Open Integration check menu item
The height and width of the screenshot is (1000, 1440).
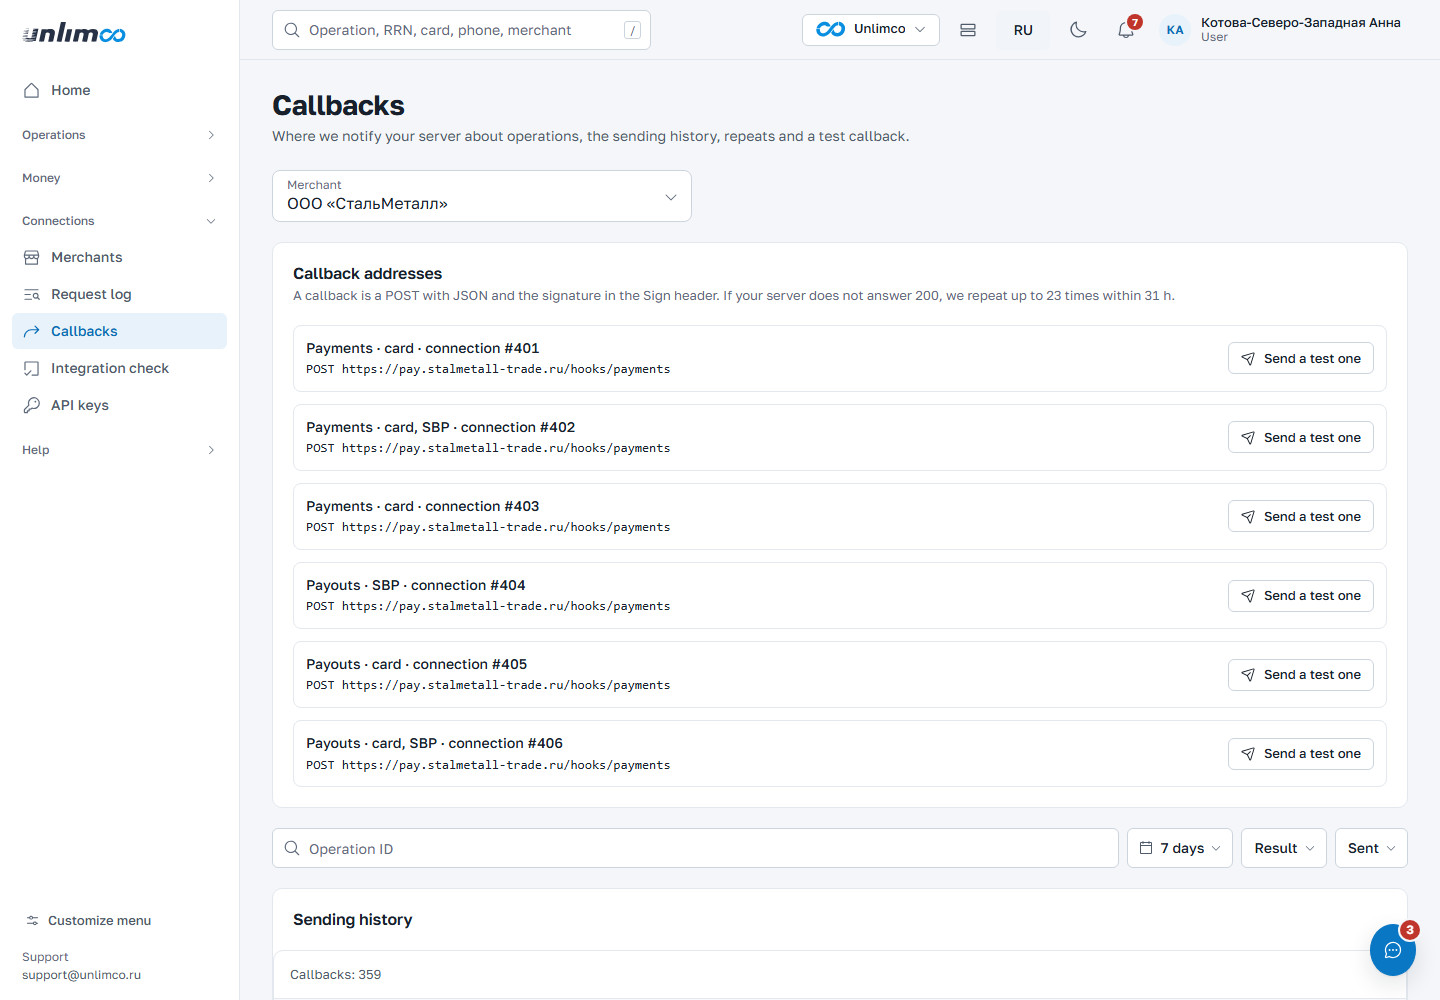119,368
